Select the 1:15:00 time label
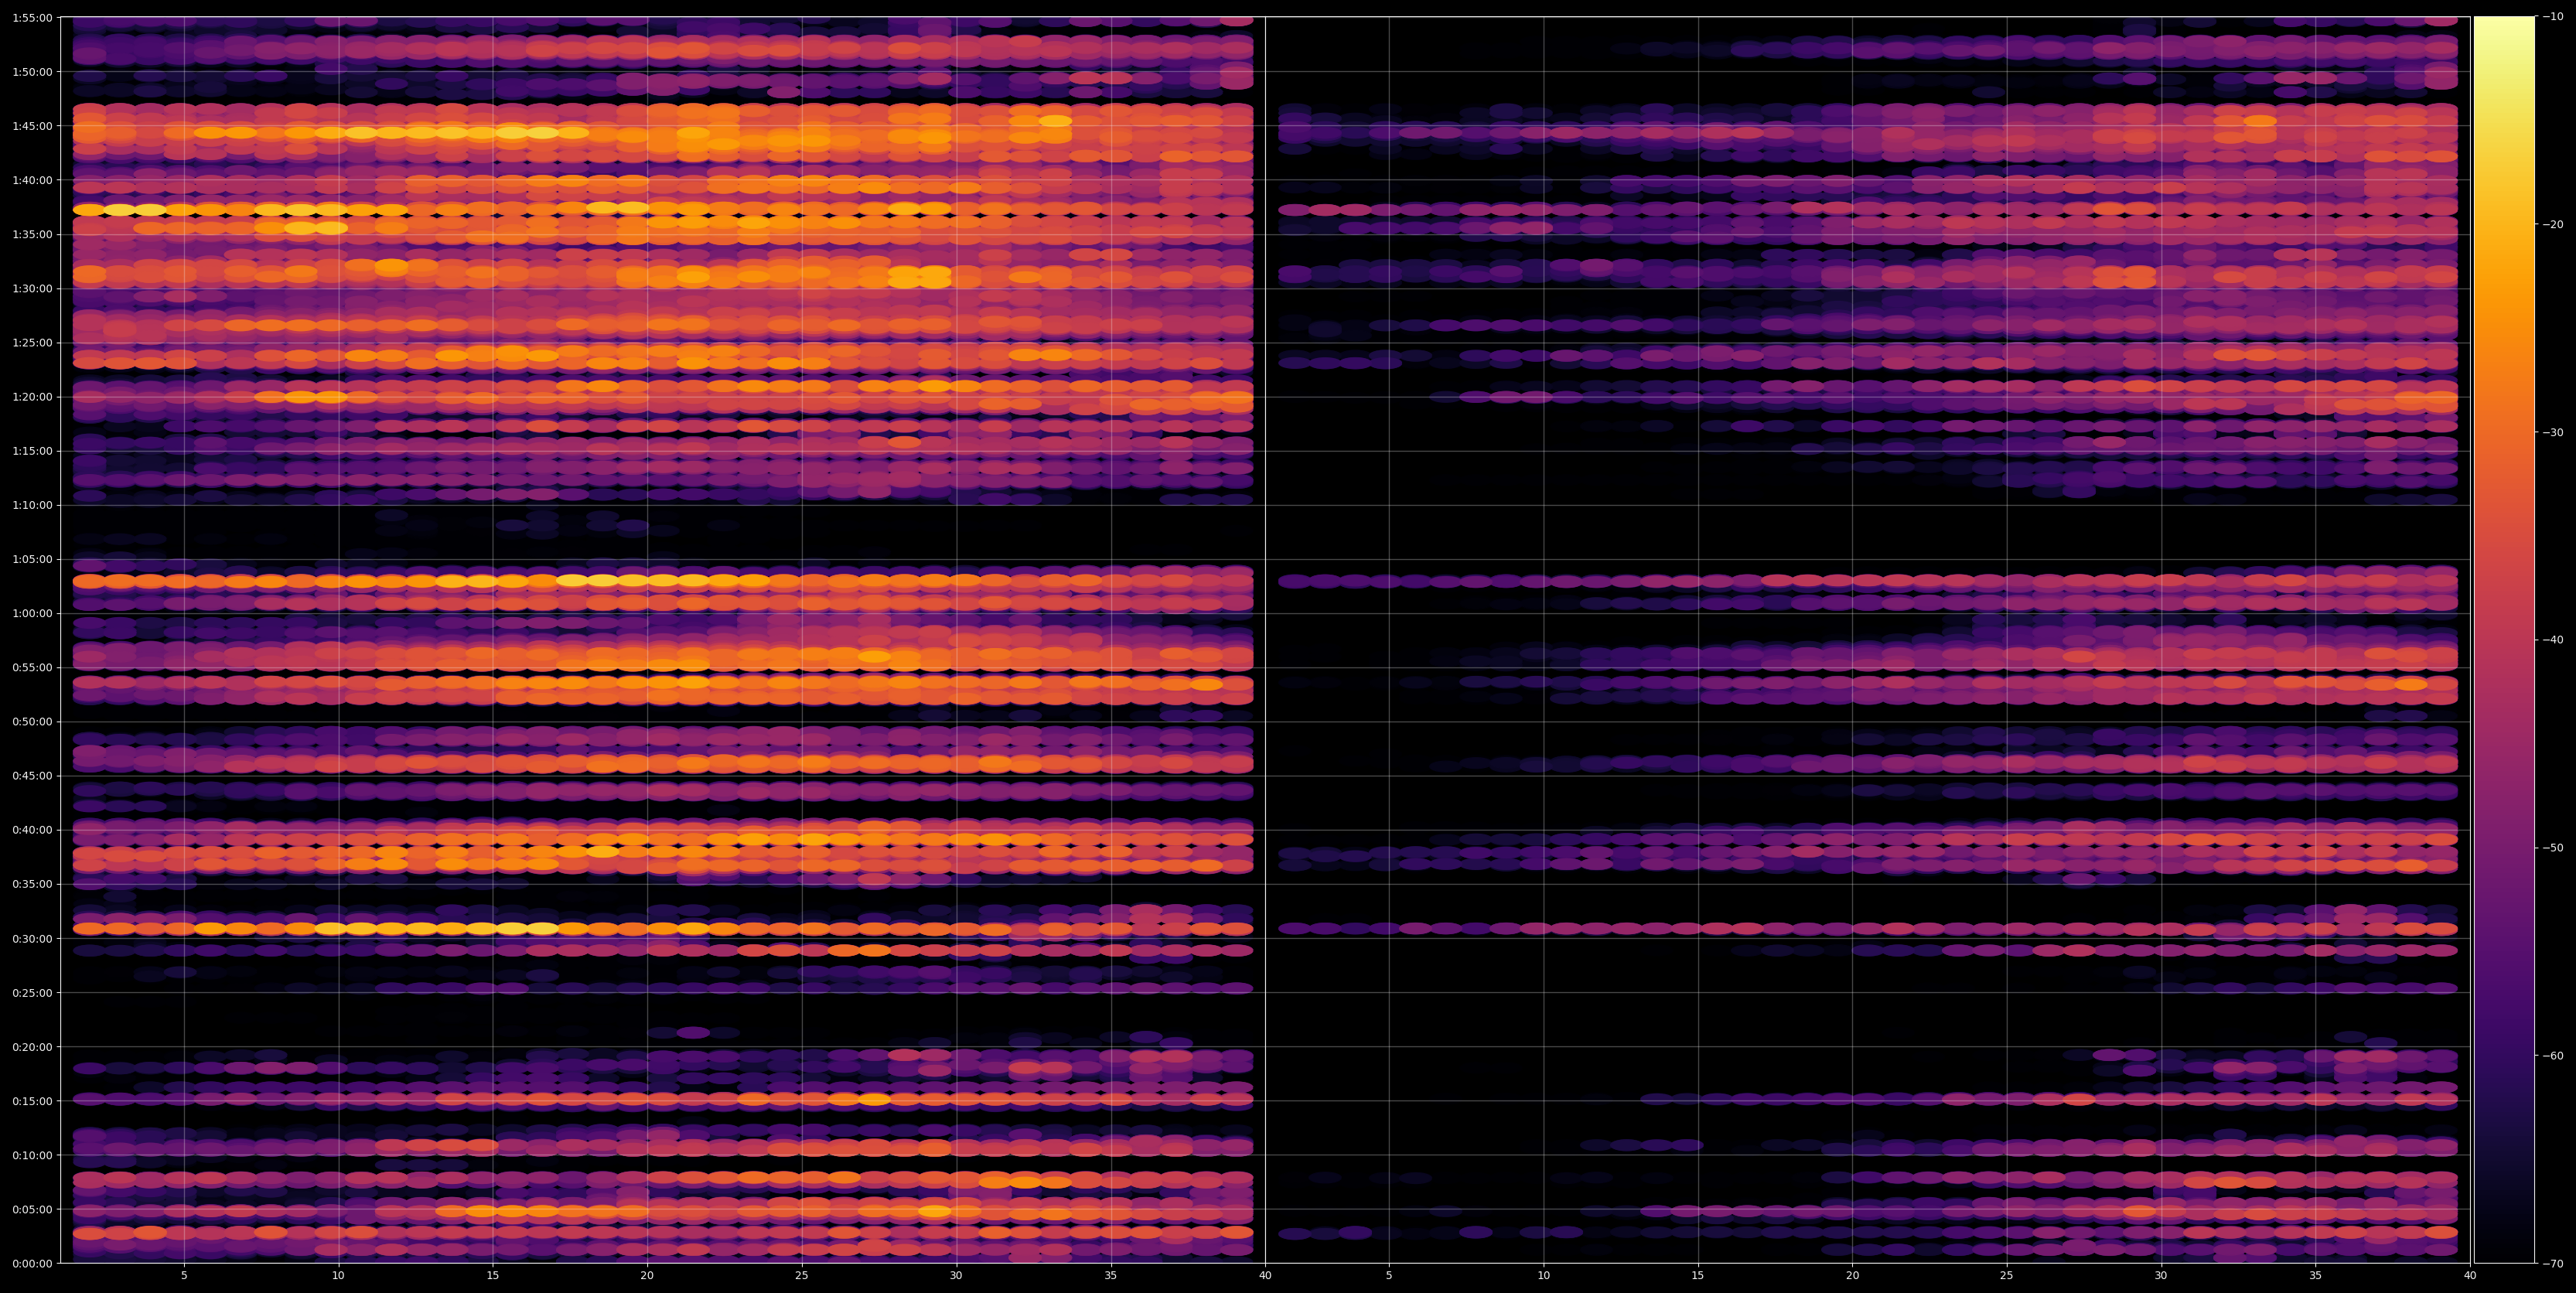The width and height of the screenshot is (2576, 1293). pyautogui.click(x=33, y=451)
